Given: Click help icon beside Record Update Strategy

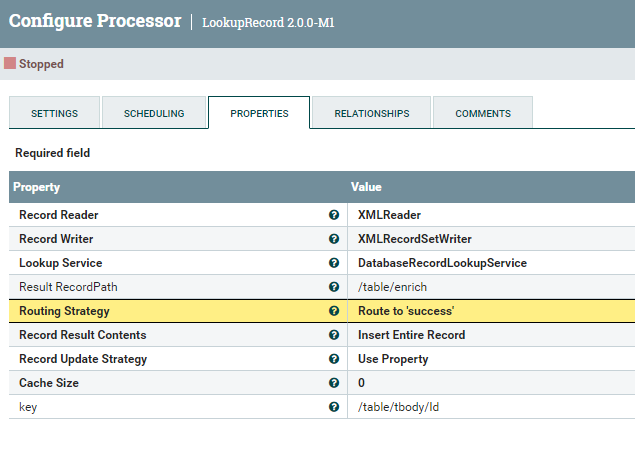Looking at the screenshot, I should tap(334, 359).
